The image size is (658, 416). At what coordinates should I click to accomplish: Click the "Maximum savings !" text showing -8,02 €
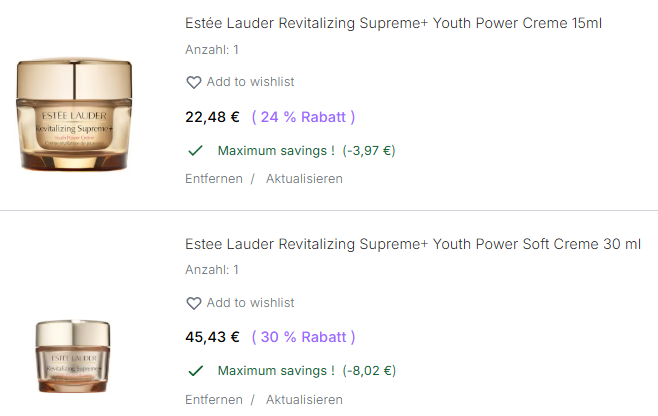coord(276,371)
